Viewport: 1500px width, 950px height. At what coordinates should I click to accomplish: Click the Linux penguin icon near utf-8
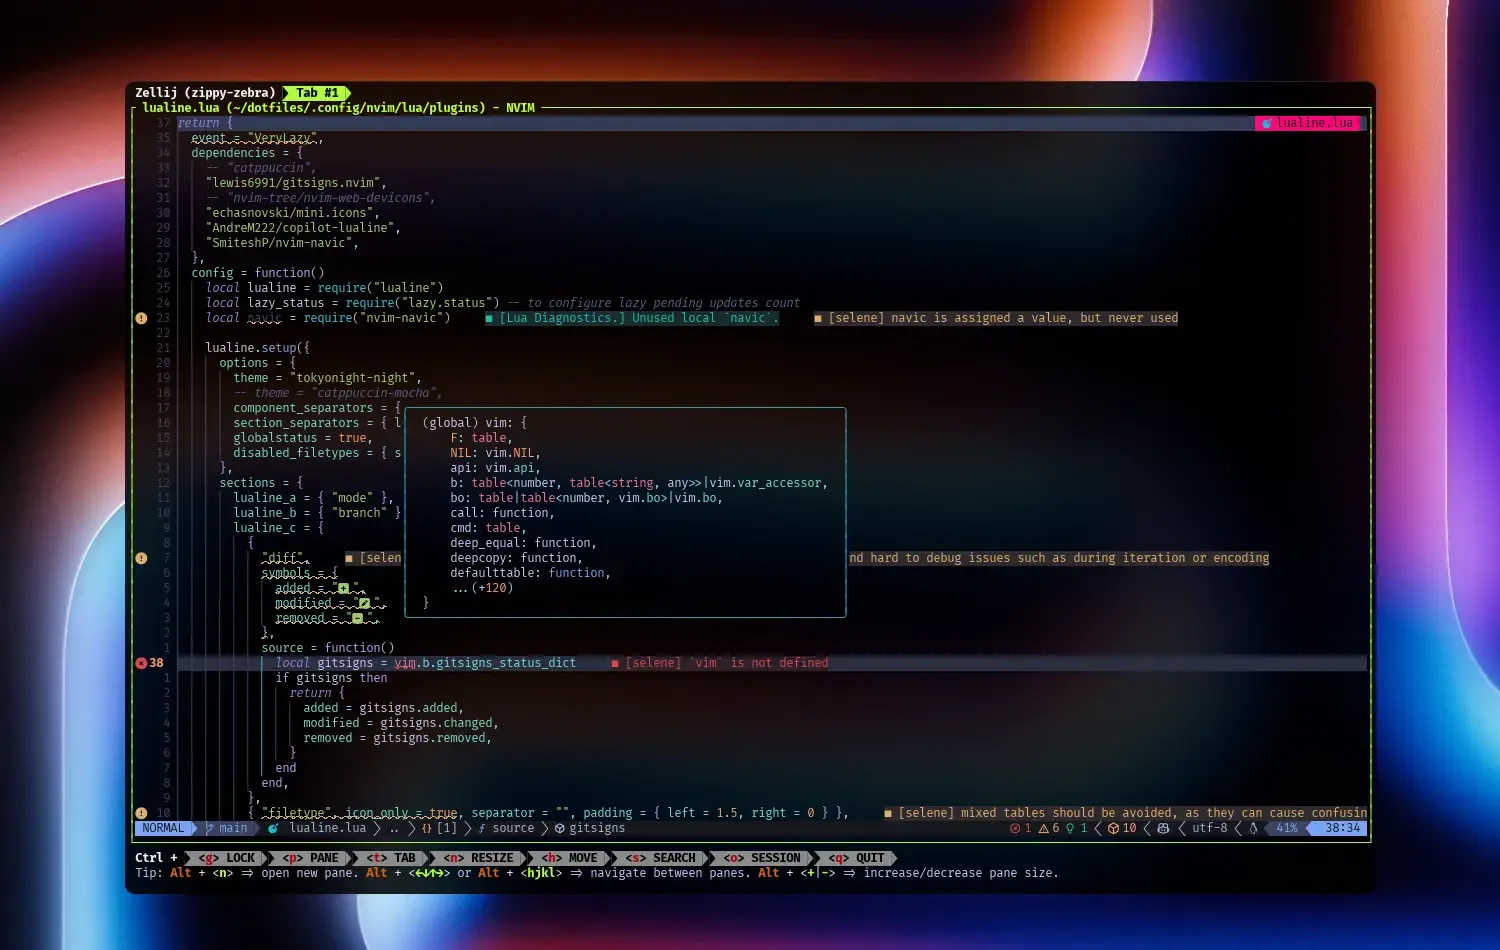1253,828
